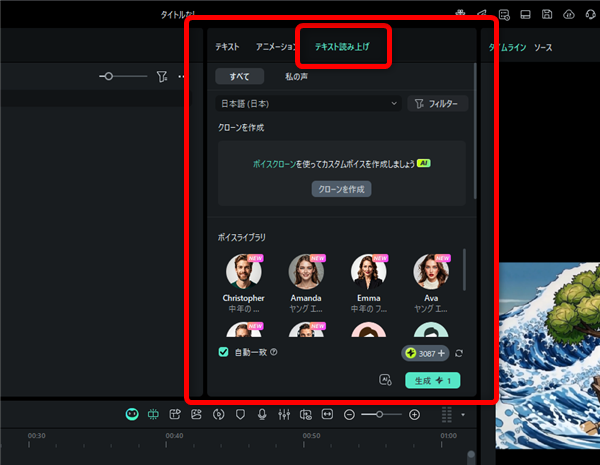Add credits with the 3087 plus button

[x=442, y=353]
